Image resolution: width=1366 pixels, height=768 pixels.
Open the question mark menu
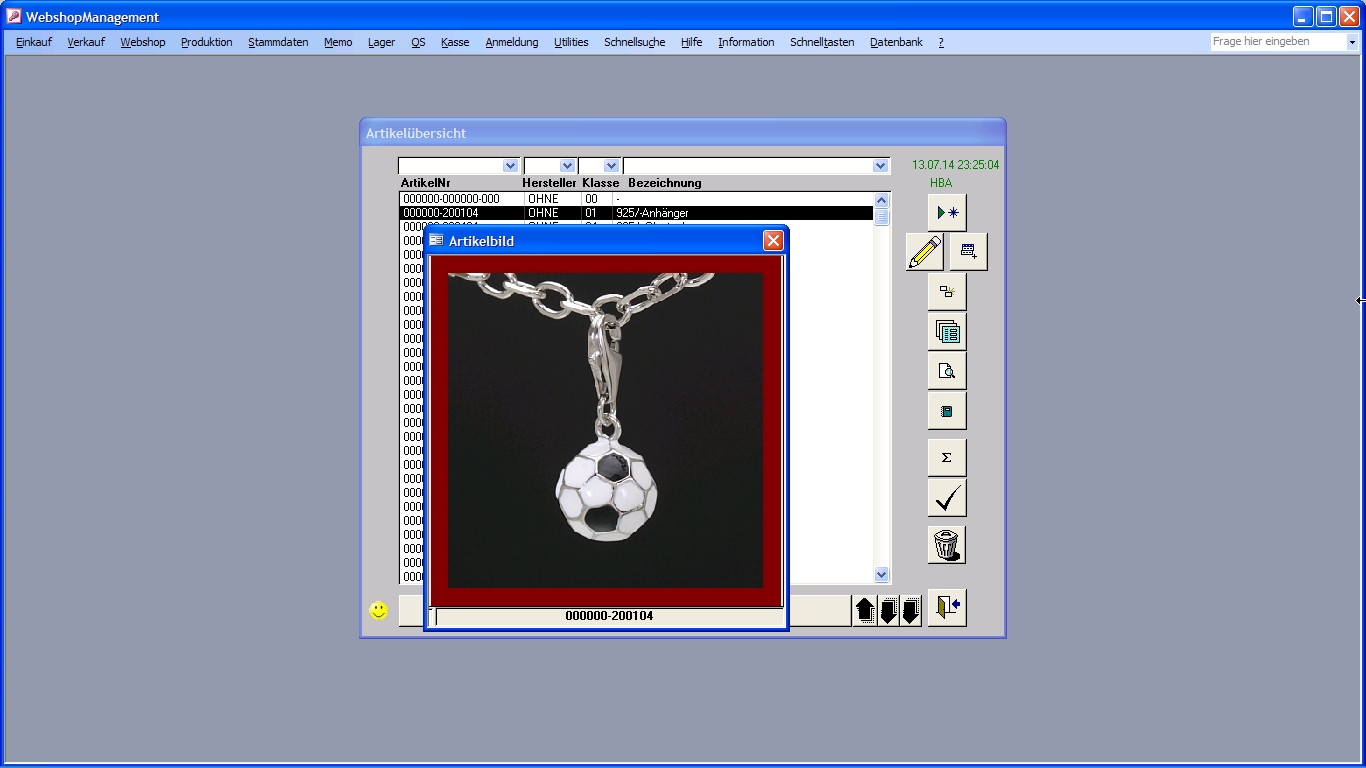(941, 42)
